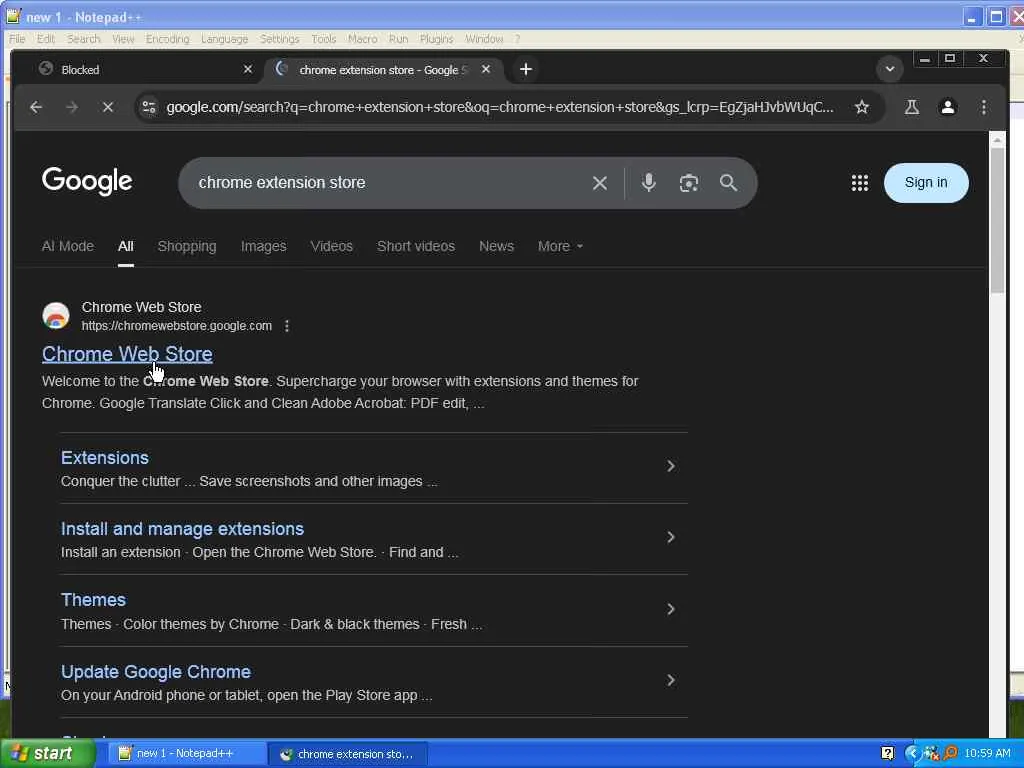Viewport: 1024px width, 768px height.
Task: Click Chrome Web Store result favicon
Action: click(x=56, y=315)
